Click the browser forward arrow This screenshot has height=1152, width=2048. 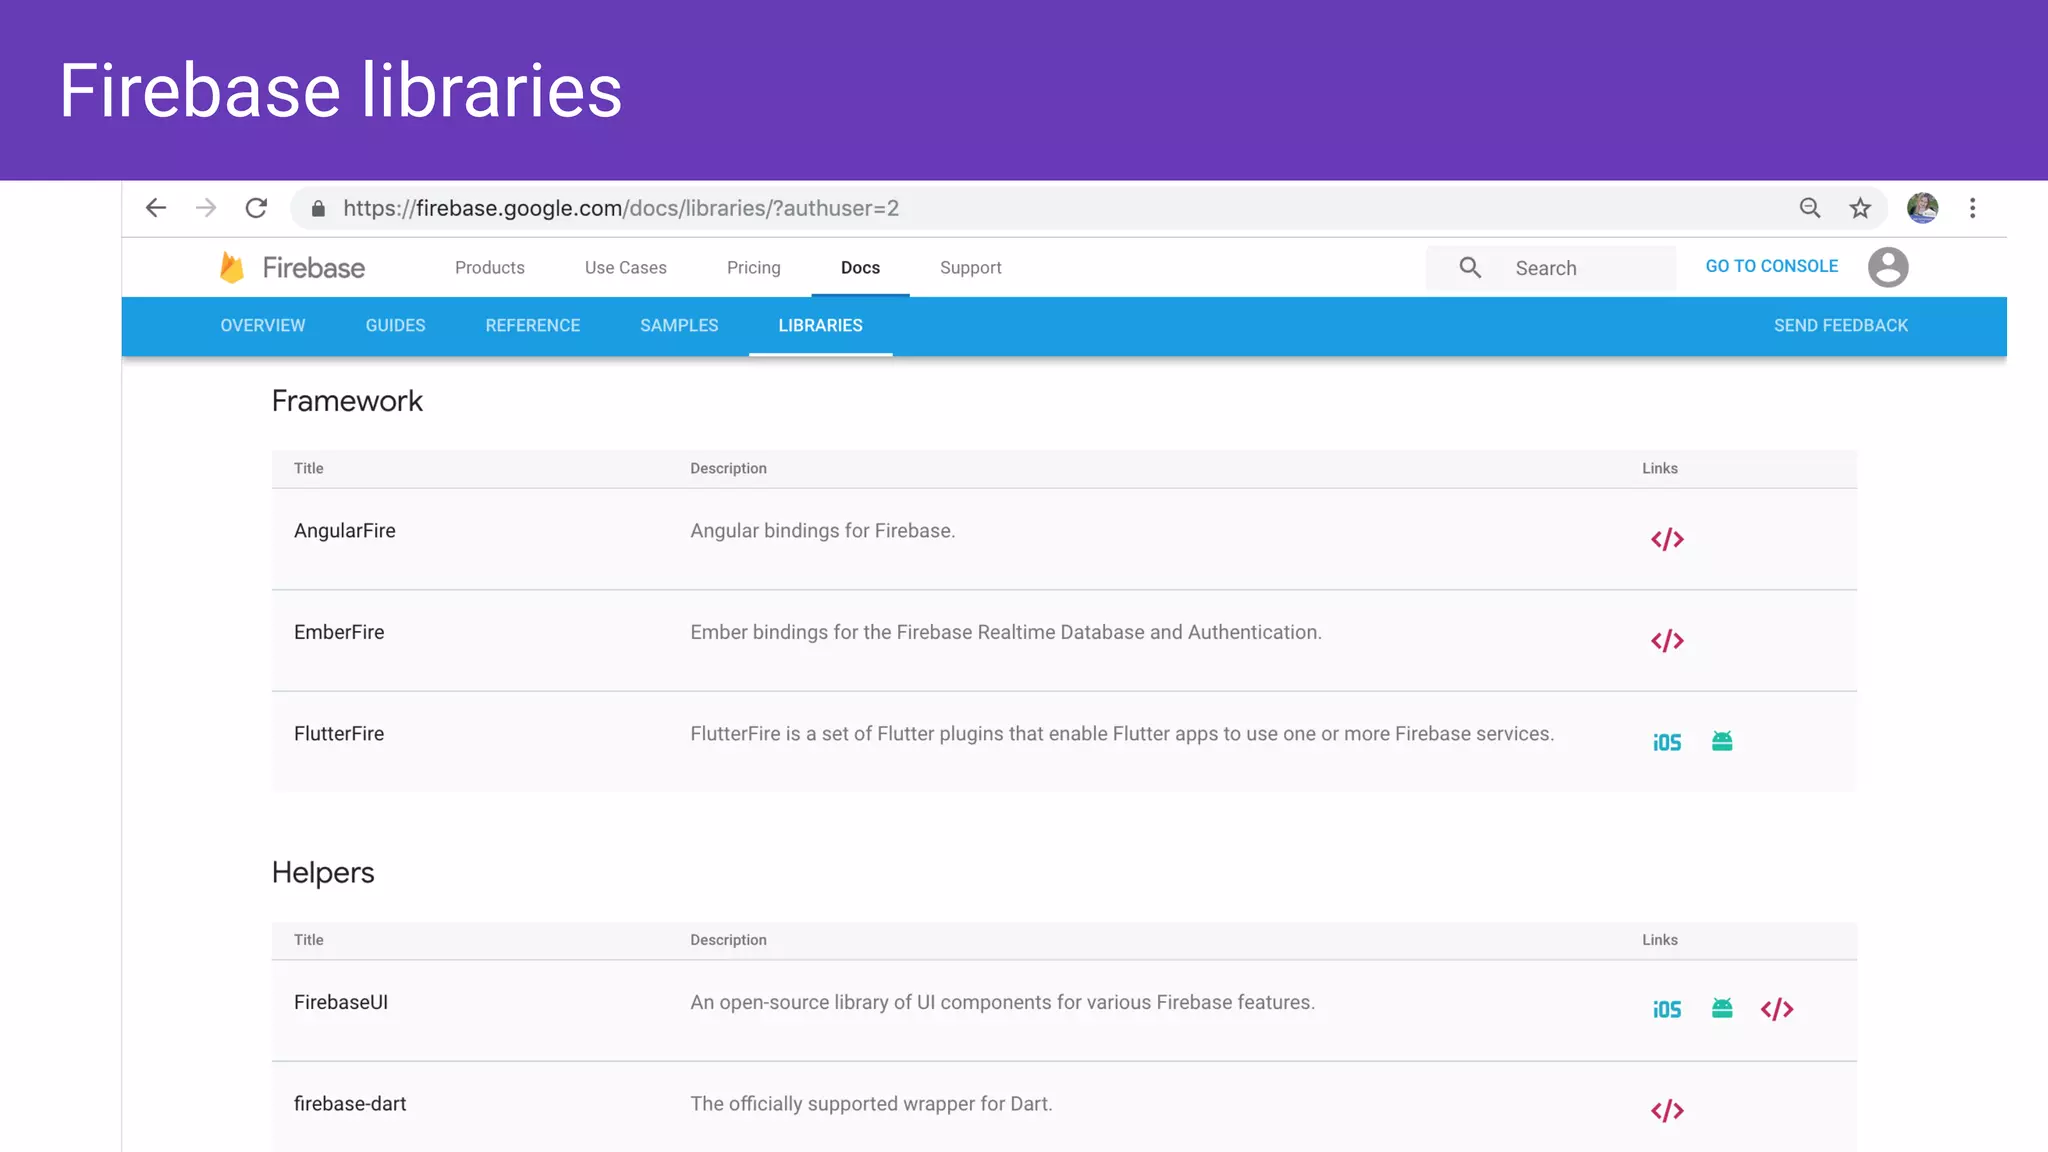[206, 208]
